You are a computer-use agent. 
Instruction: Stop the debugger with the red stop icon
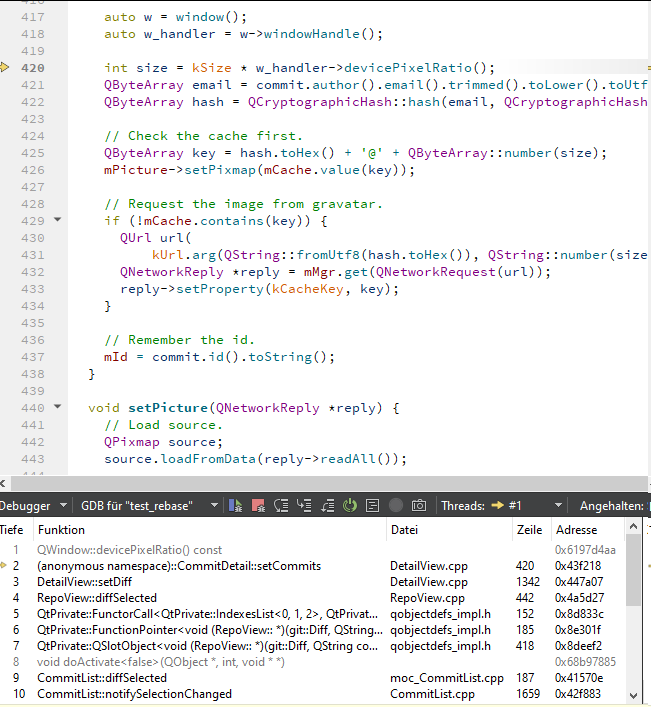(x=258, y=505)
